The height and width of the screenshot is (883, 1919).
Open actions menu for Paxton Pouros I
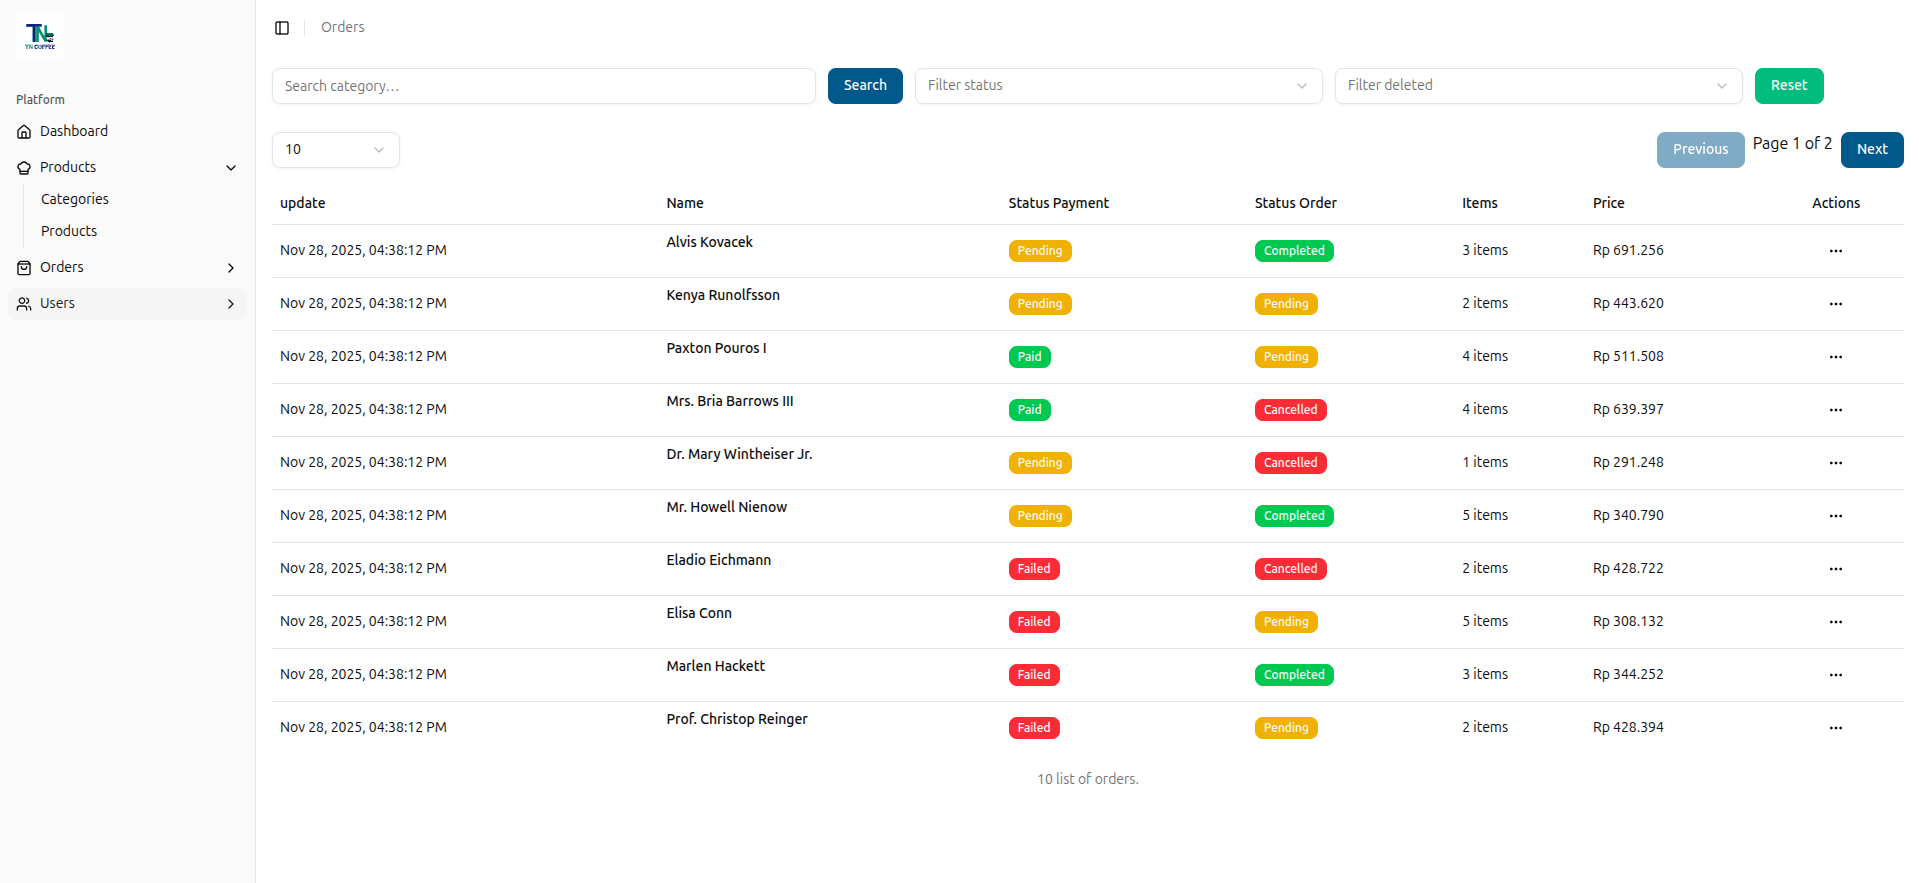pos(1835,357)
